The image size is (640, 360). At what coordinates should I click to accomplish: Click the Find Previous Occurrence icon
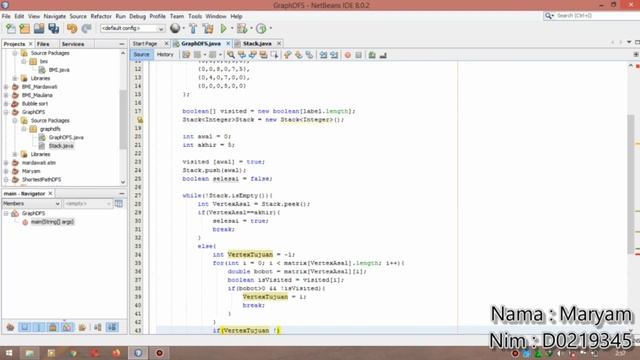click(x=242, y=55)
